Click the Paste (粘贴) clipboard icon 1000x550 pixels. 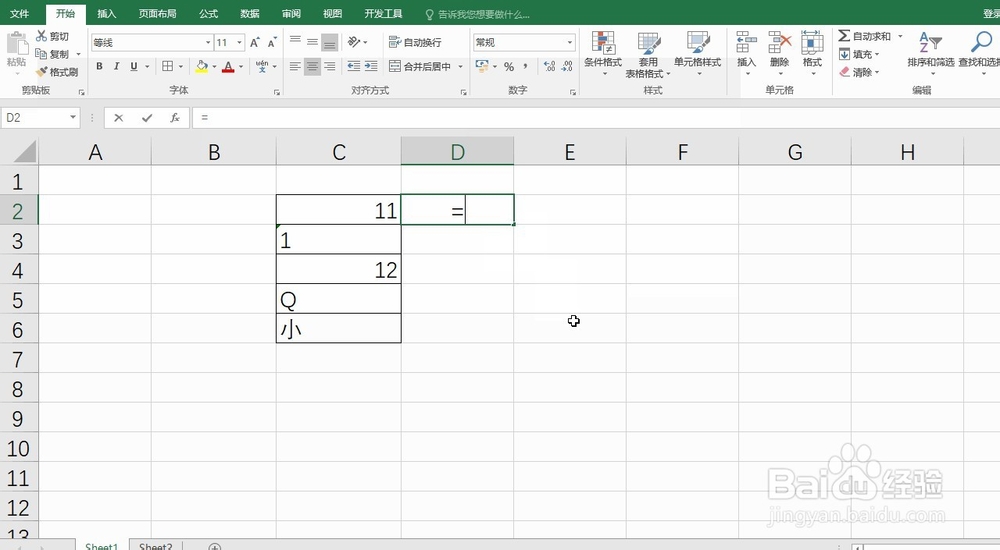17,45
